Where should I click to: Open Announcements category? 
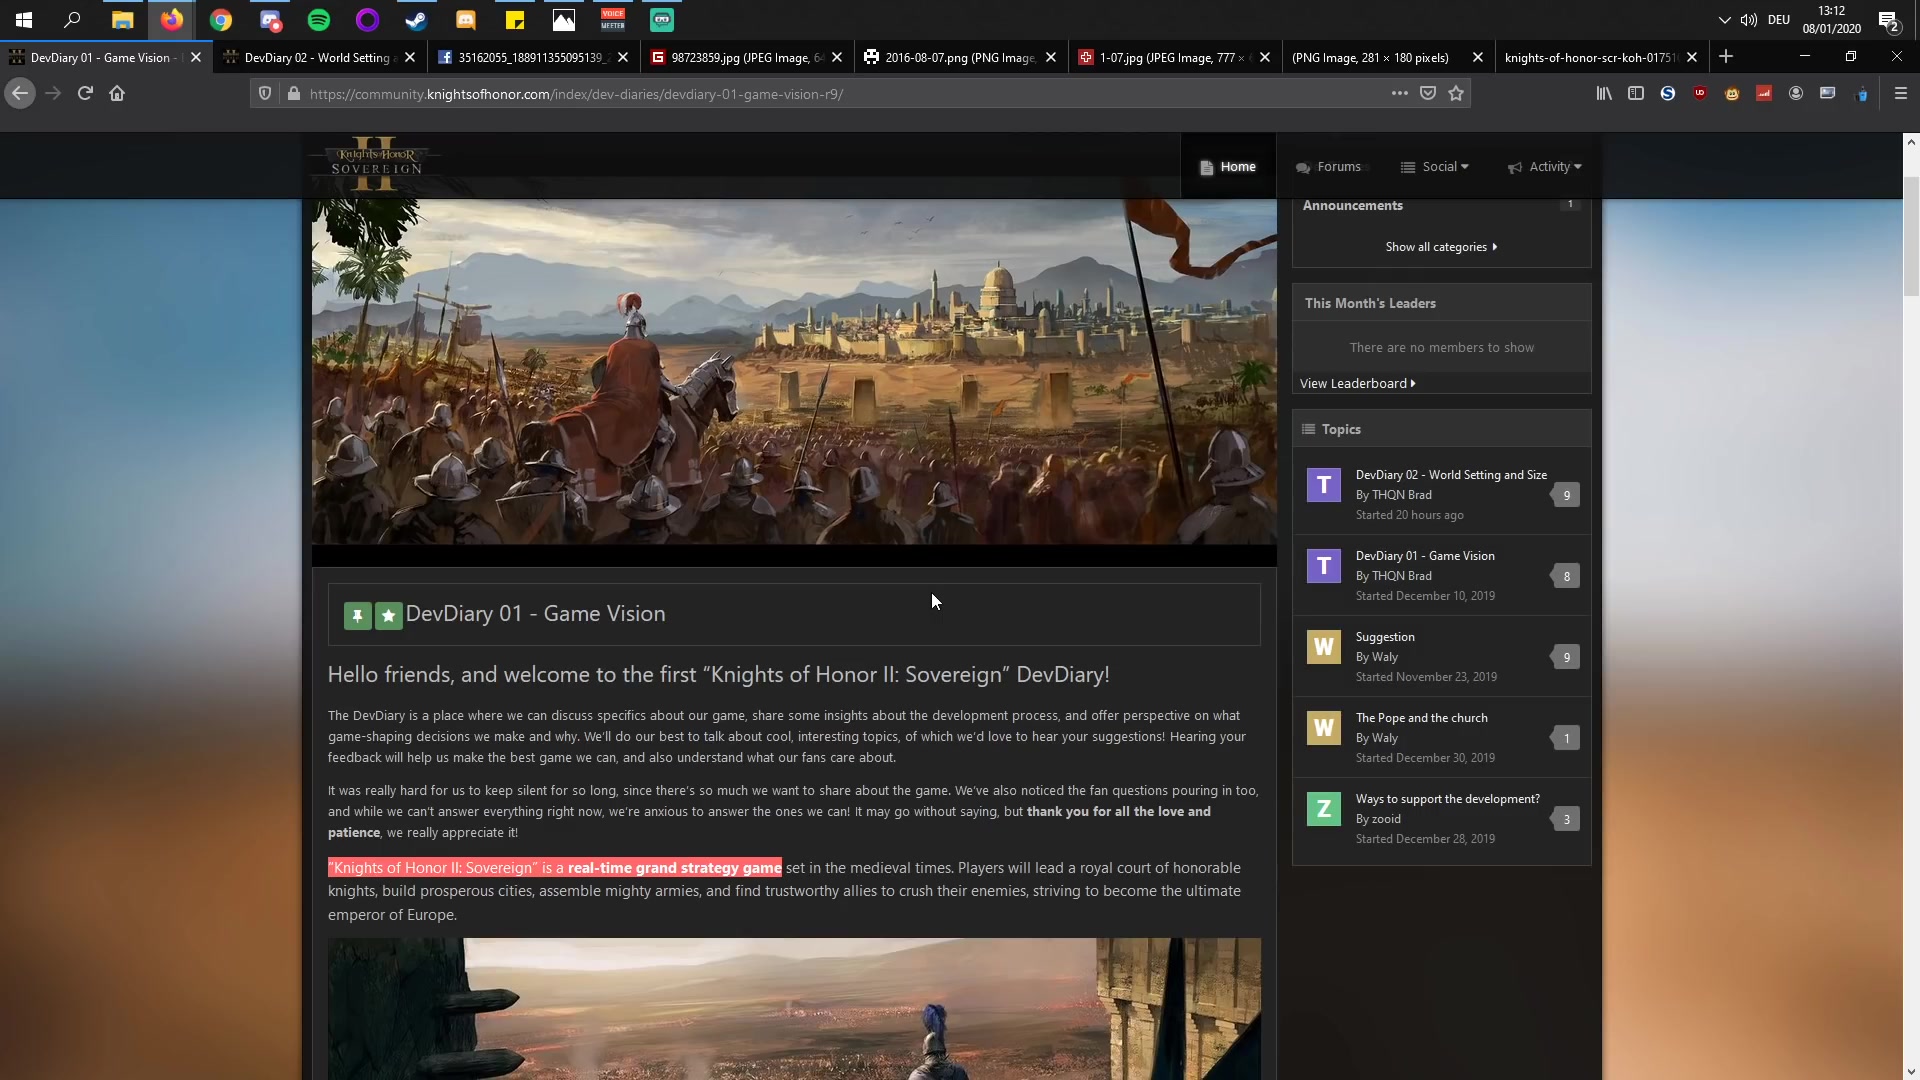pyautogui.click(x=1352, y=205)
